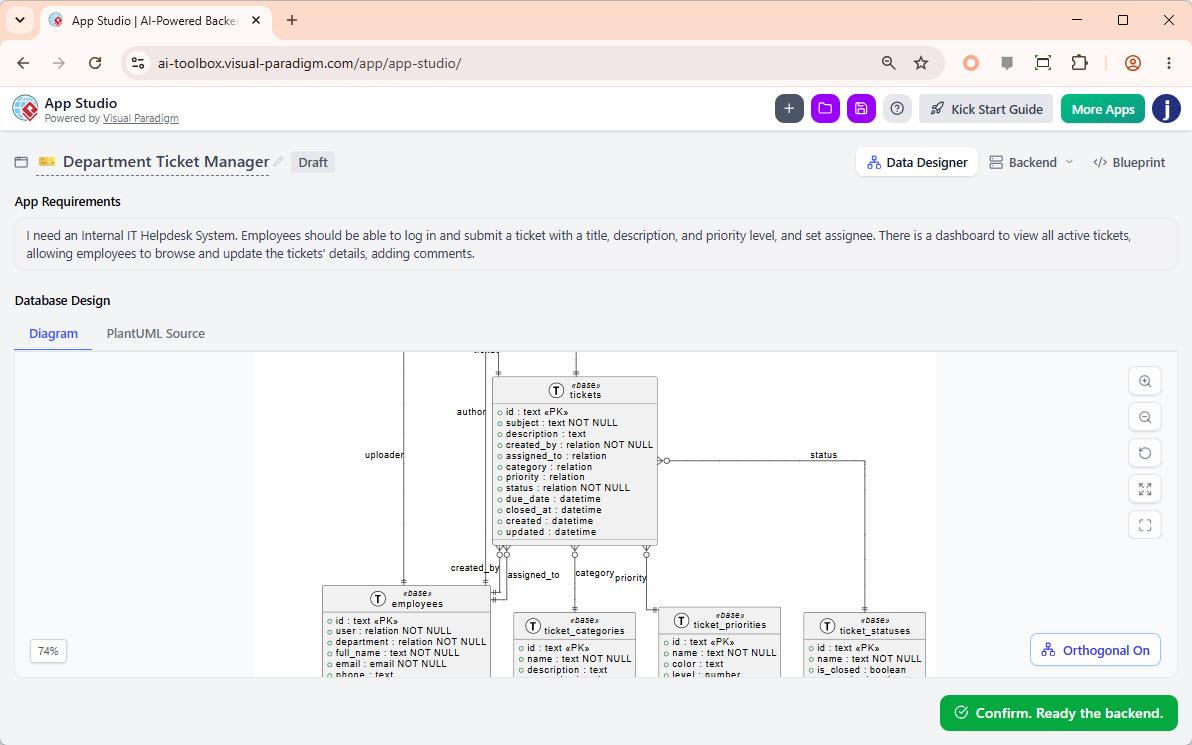Click 'assigned_to : relation' field in tickets

(x=556, y=456)
